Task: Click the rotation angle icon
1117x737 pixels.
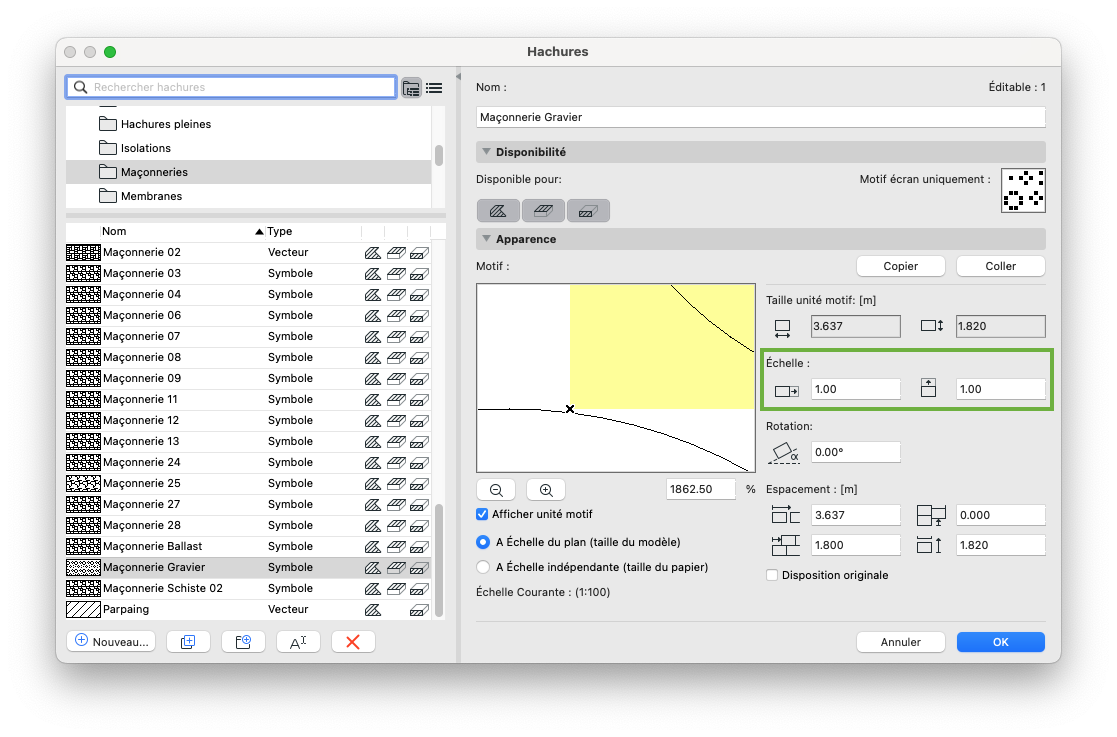Action: click(784, 453)
